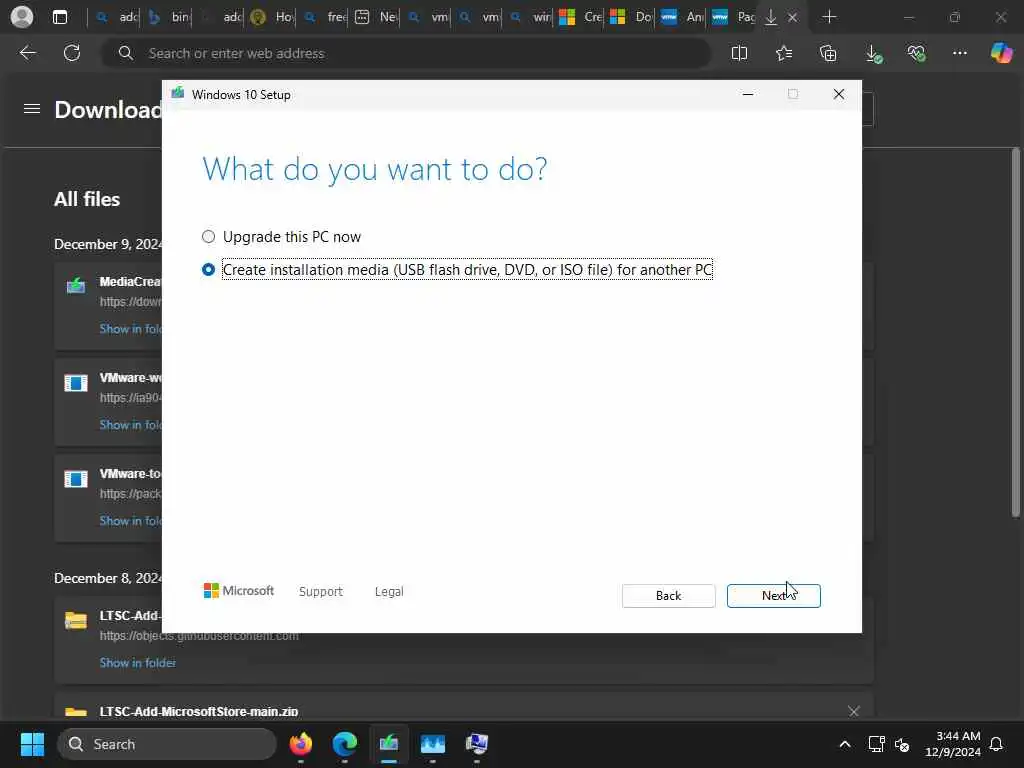Open Browser essentials heart icon
The image size is (1024, 768).
click(916, 53)
